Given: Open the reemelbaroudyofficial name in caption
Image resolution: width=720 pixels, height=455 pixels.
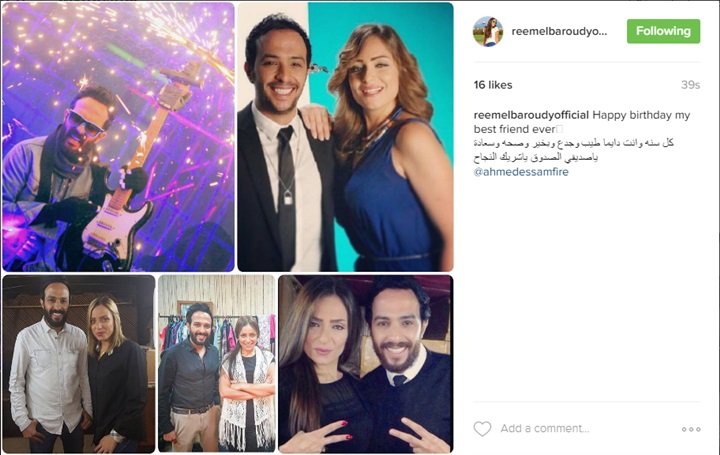Looking at the screenshot, I should [531, 115].
